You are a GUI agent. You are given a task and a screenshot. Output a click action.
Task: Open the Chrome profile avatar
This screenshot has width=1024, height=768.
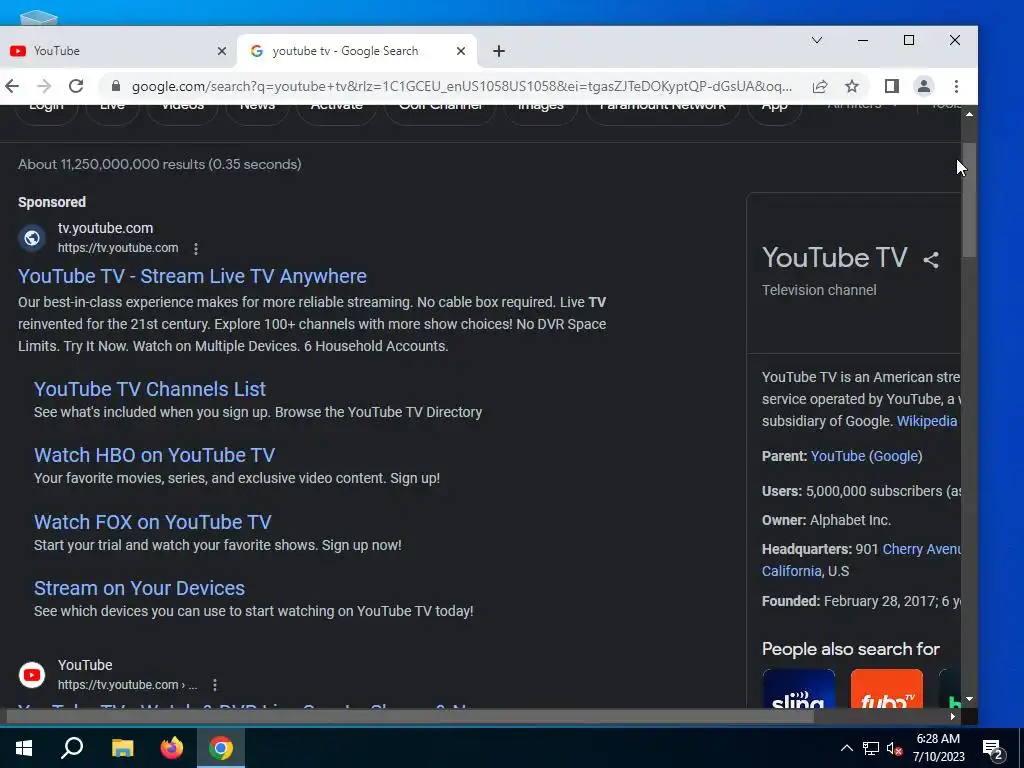pos(923,86)
